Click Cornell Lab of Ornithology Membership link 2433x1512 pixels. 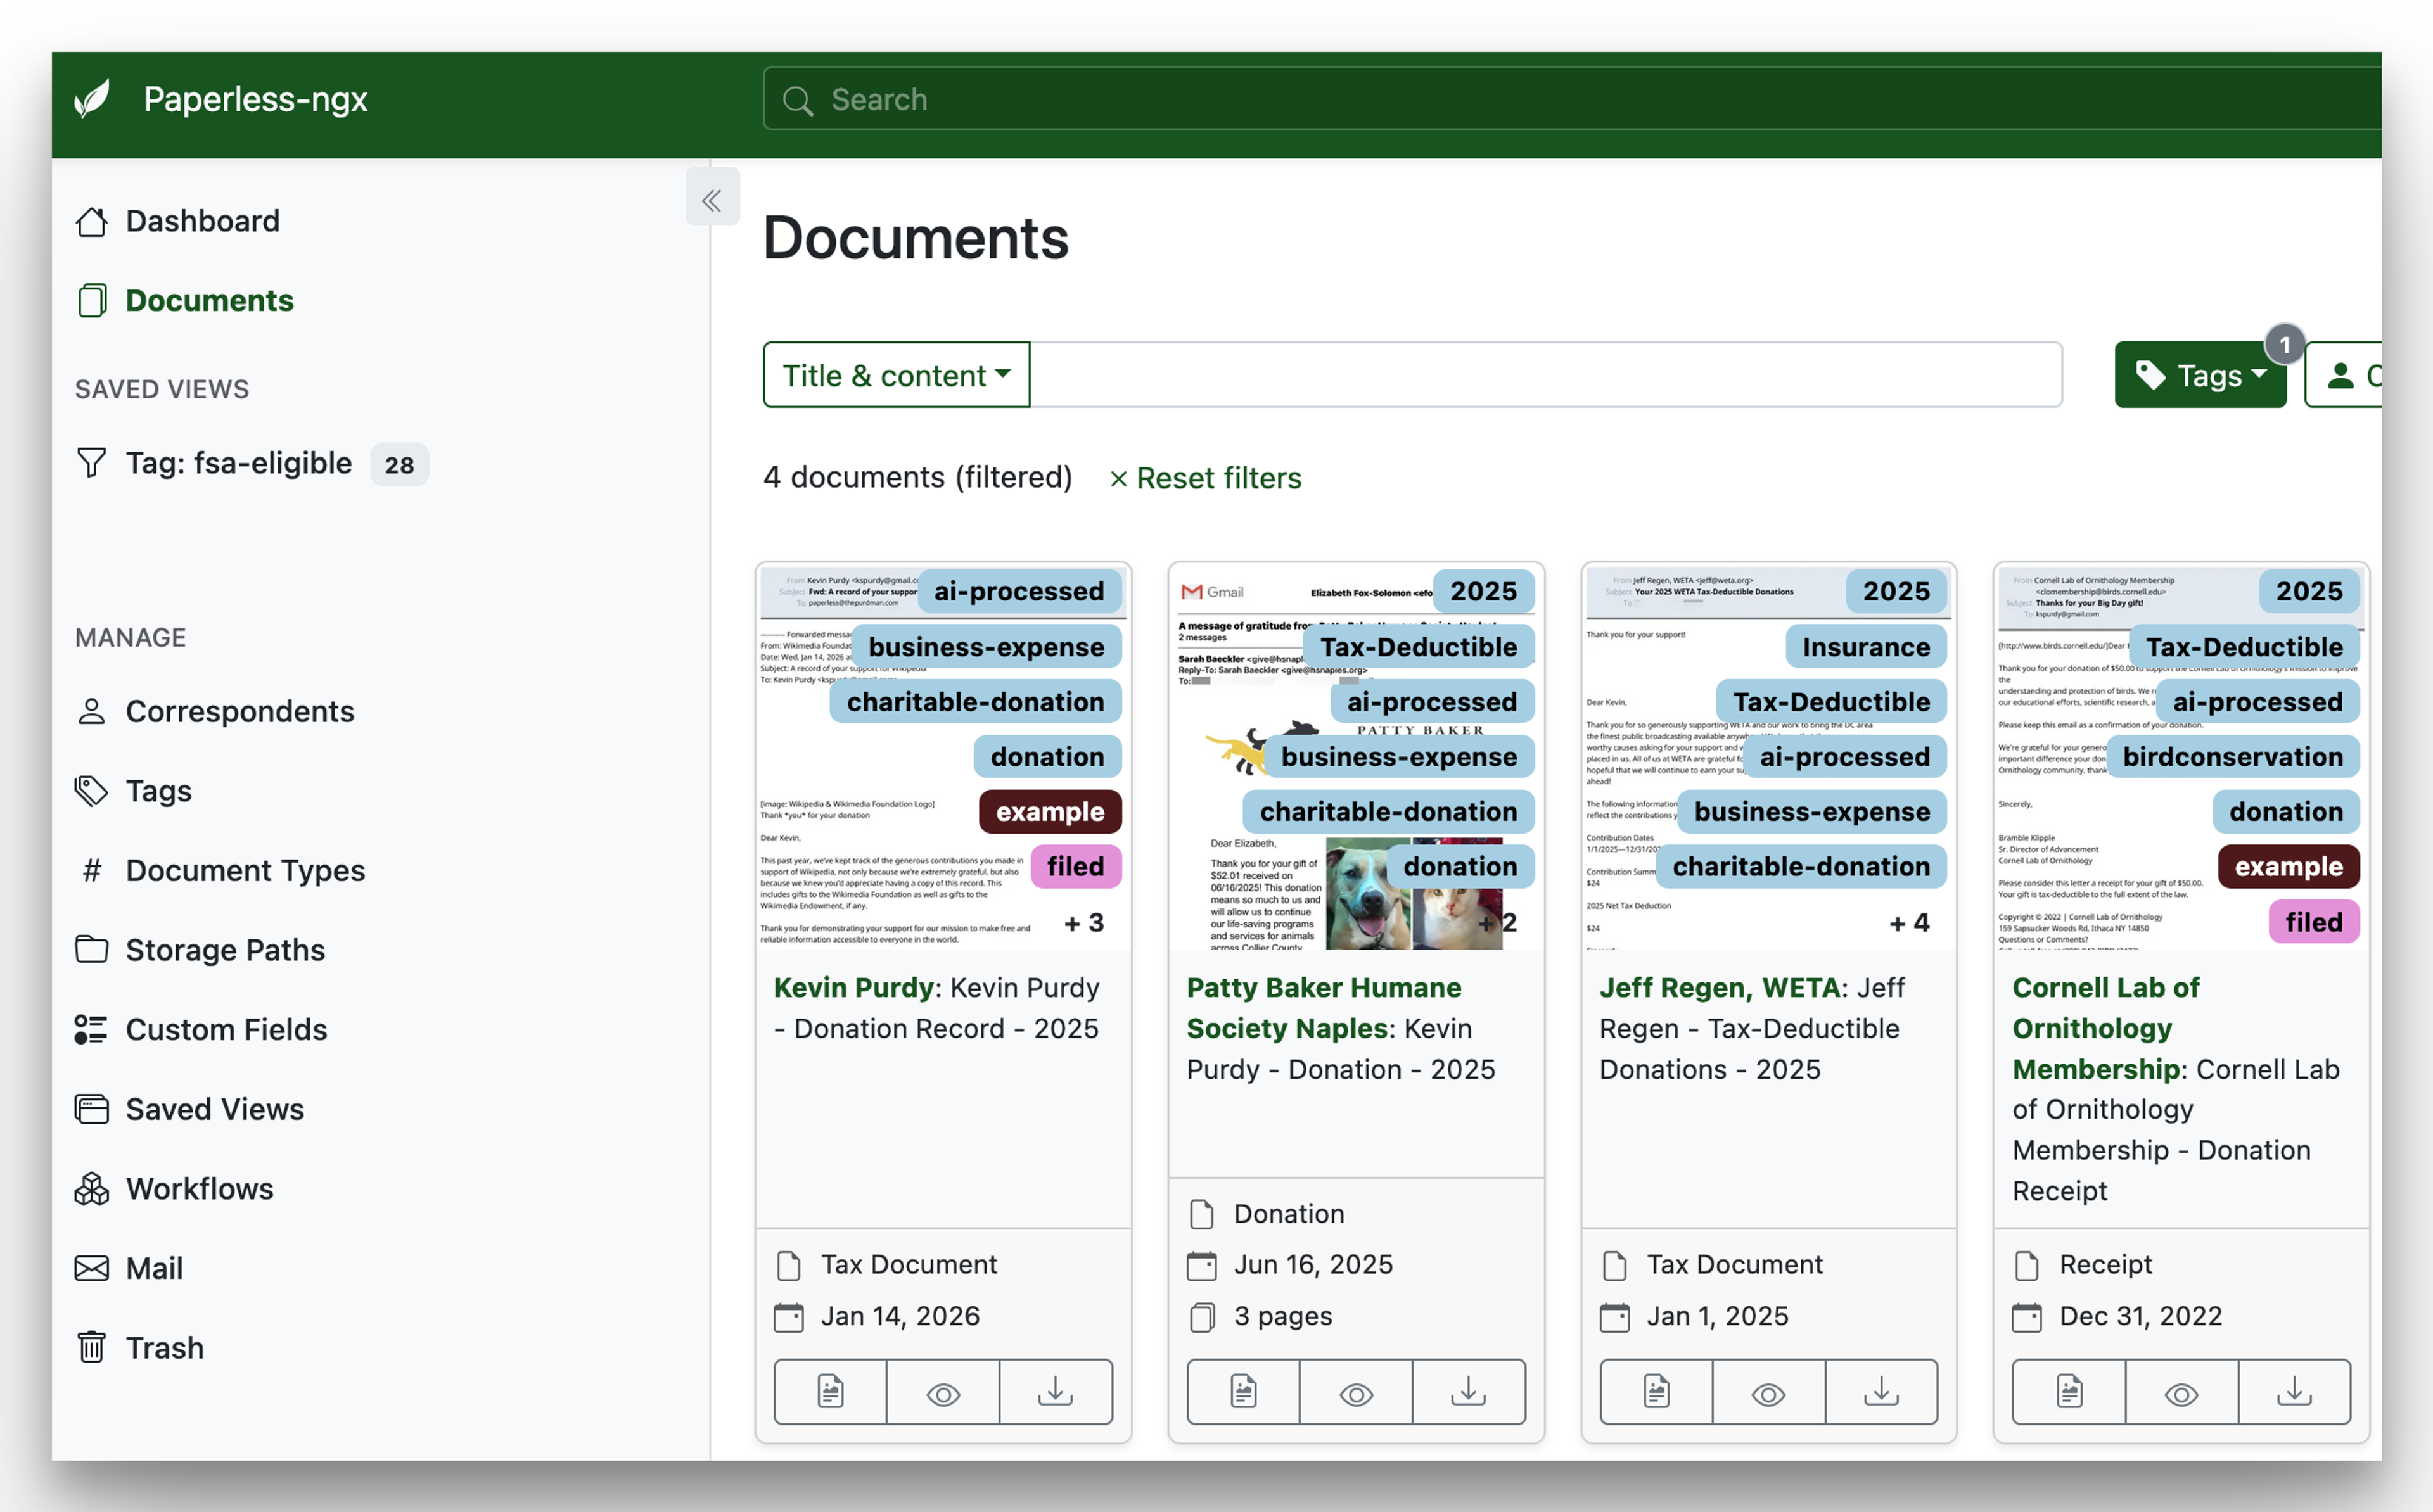coord(2105,1028)
